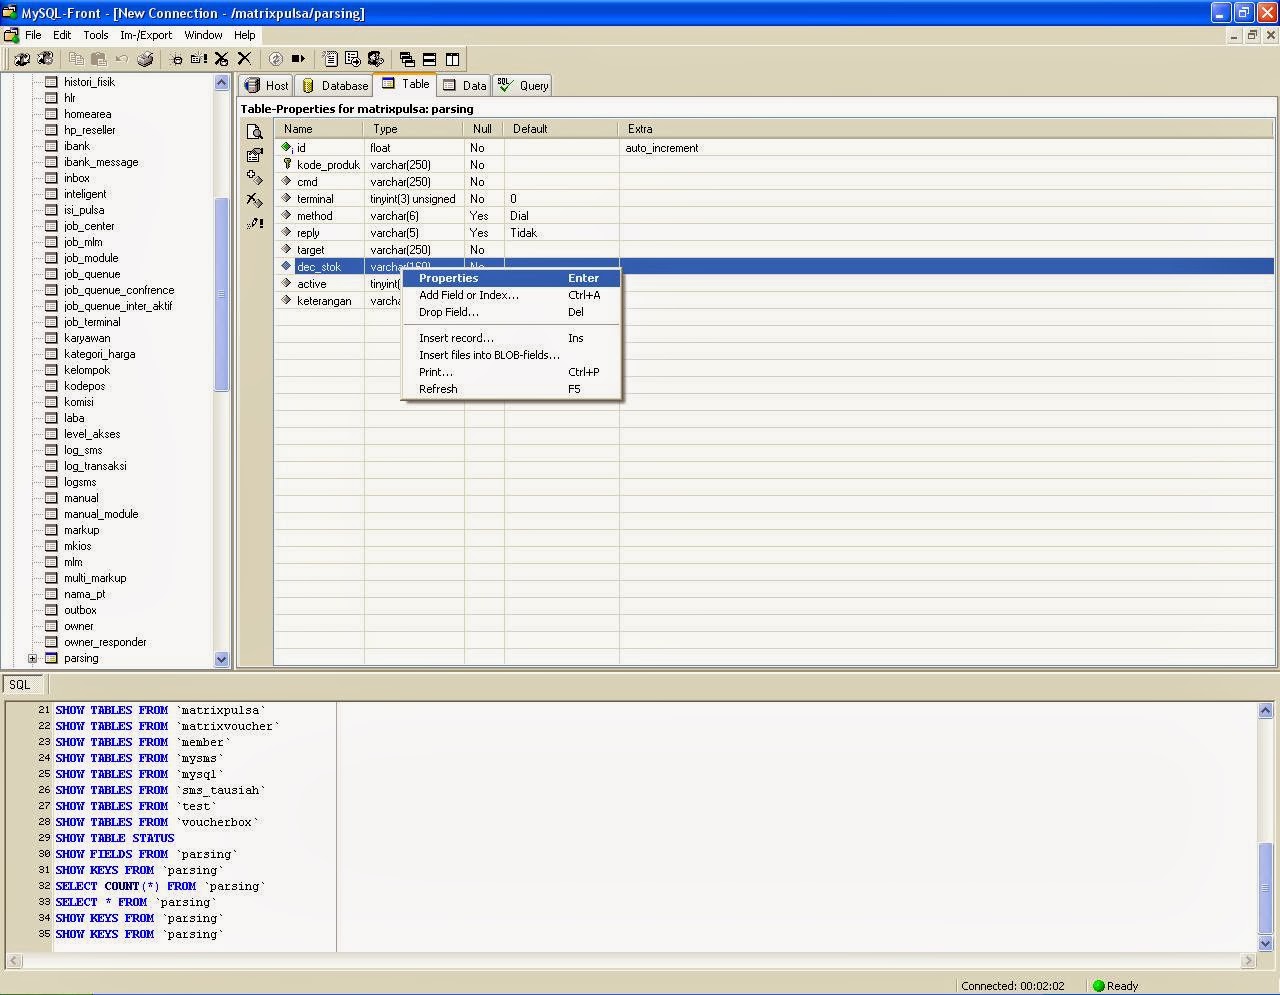Select the inbox table in the tree
This screenshot has width=1280, height=995.
tap(77, 178)
